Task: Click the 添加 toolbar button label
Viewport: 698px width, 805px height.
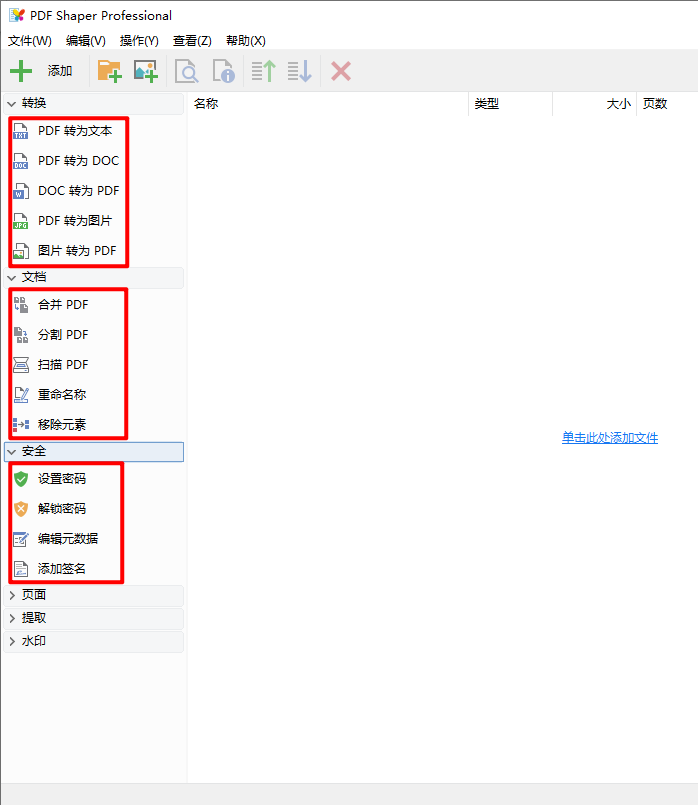Action: coord(60,71)
